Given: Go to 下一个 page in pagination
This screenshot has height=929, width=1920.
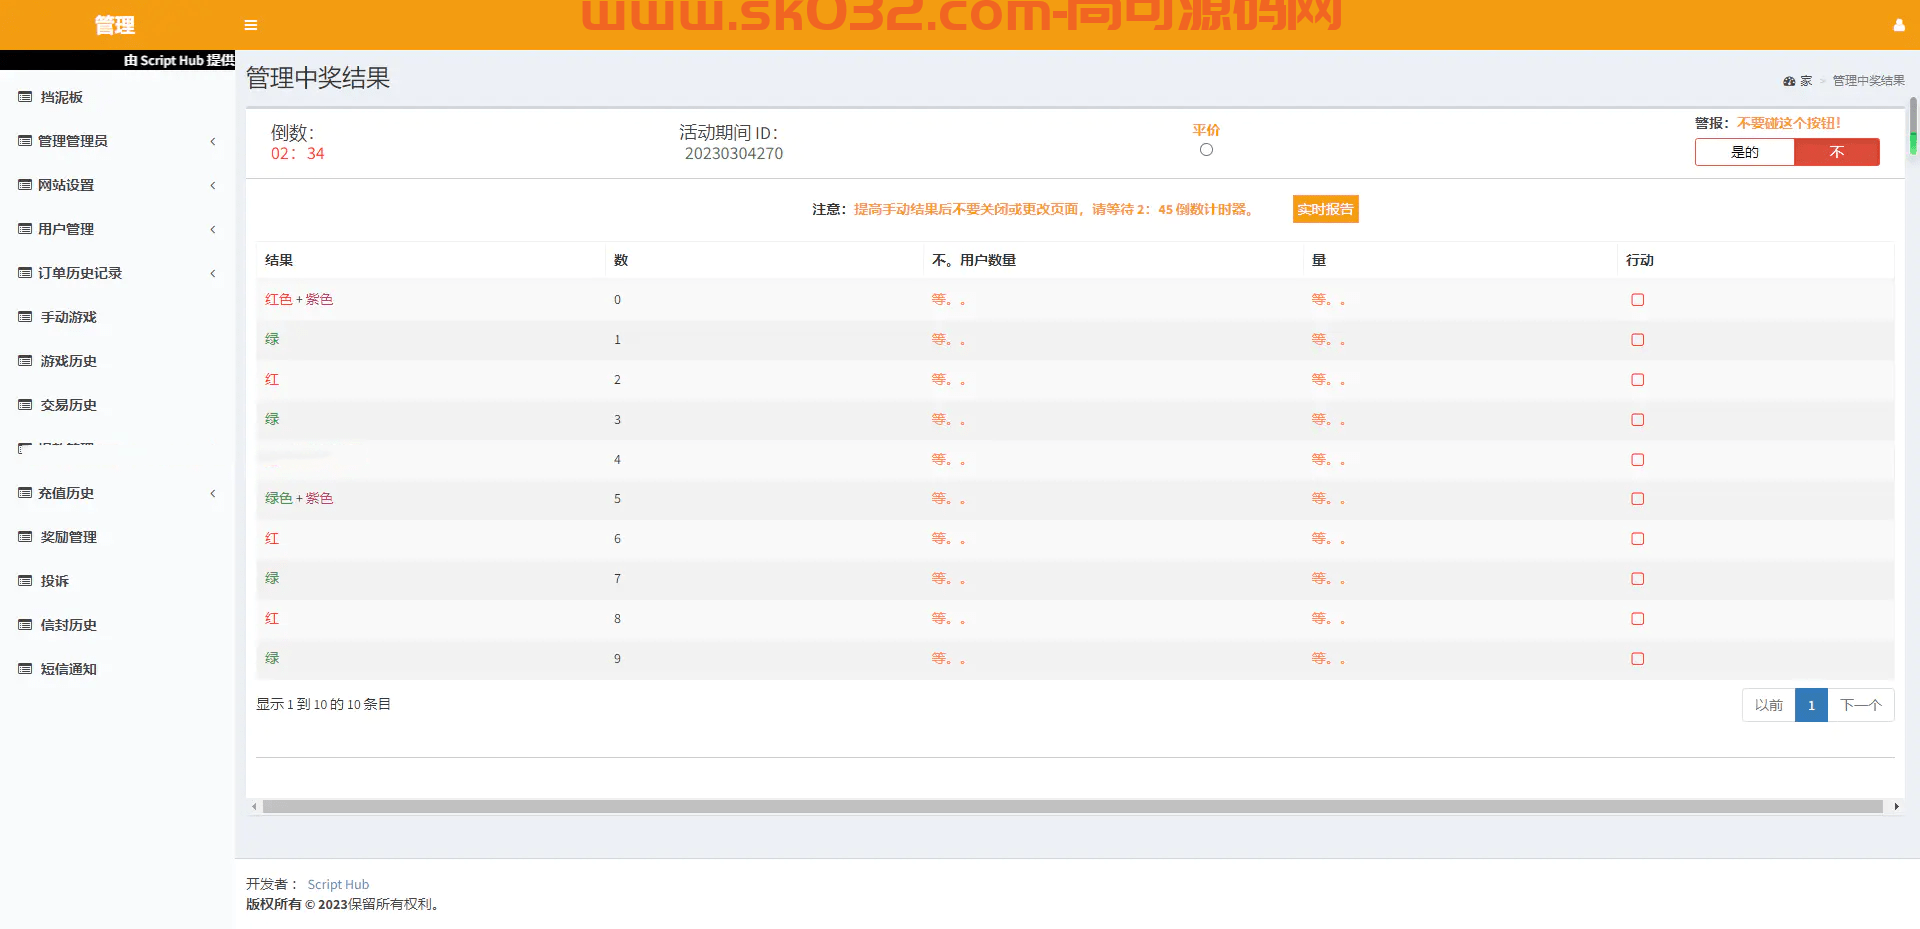Looking at the screenshot, I should (x=1861, y=705).
